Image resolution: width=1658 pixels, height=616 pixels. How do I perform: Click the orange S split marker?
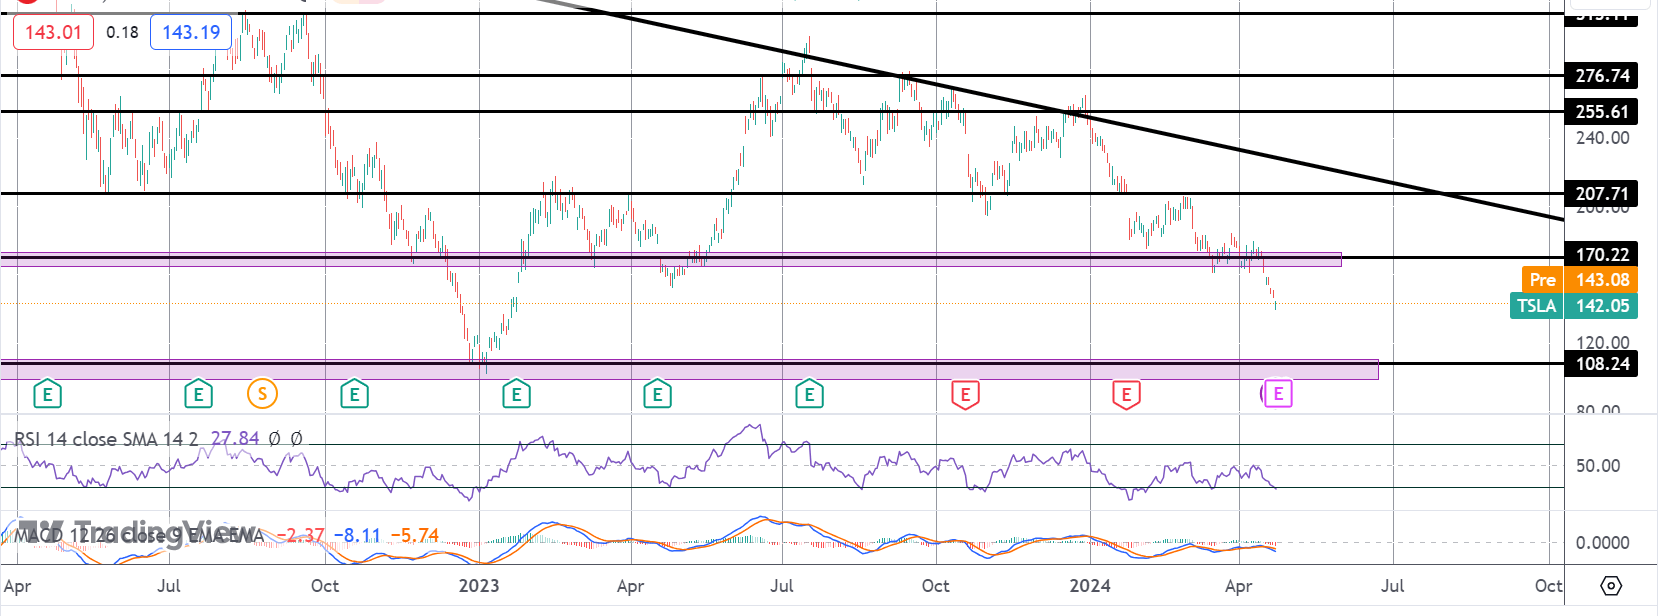click(262, 394)
